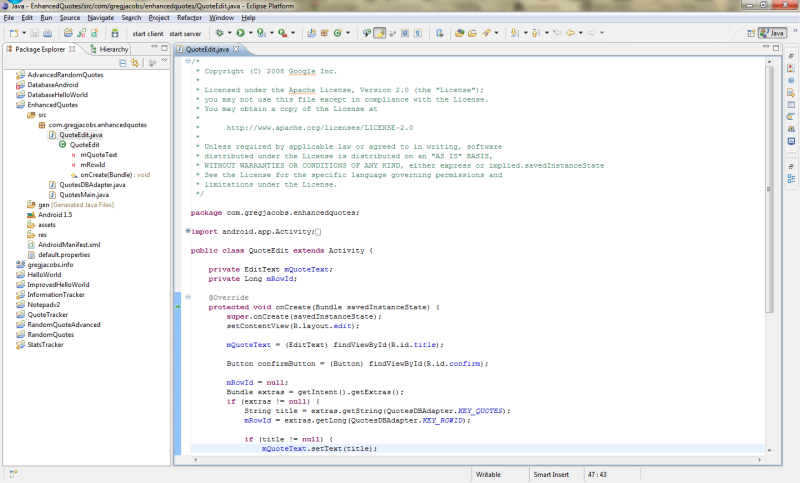Maximize the editor area
This screenshot has width=800, height=483.
(776, 49)
